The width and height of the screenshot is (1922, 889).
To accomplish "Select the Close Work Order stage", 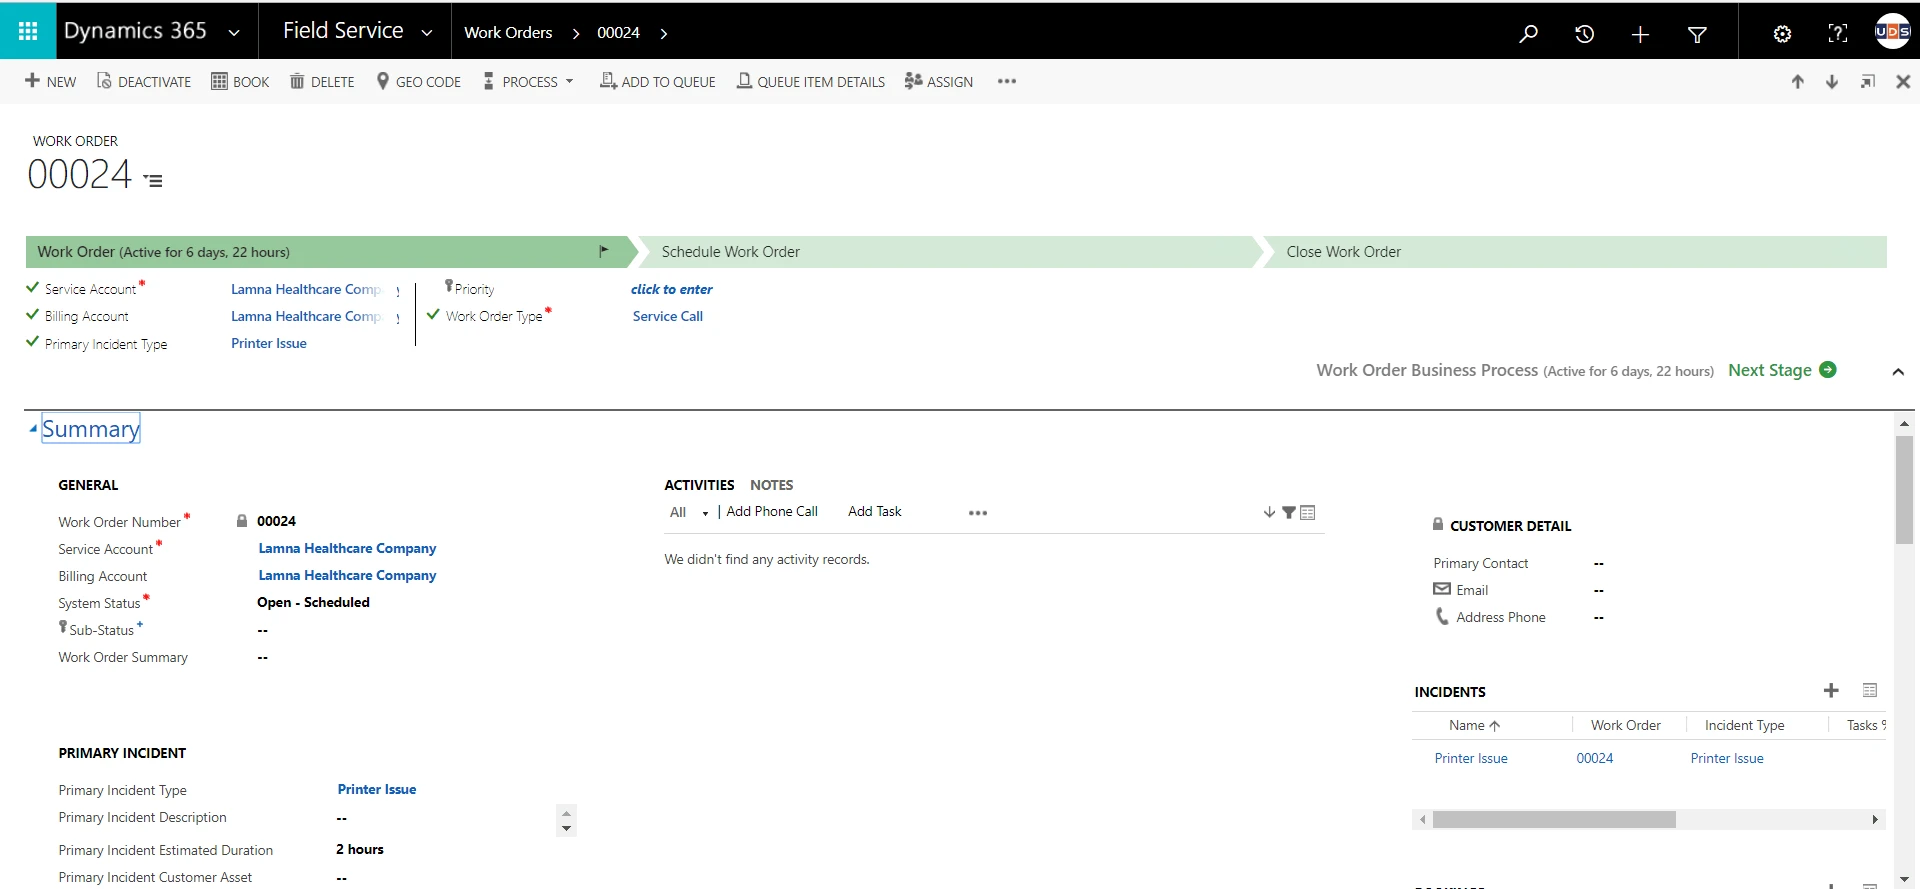I will click(x=1576, y=252).
